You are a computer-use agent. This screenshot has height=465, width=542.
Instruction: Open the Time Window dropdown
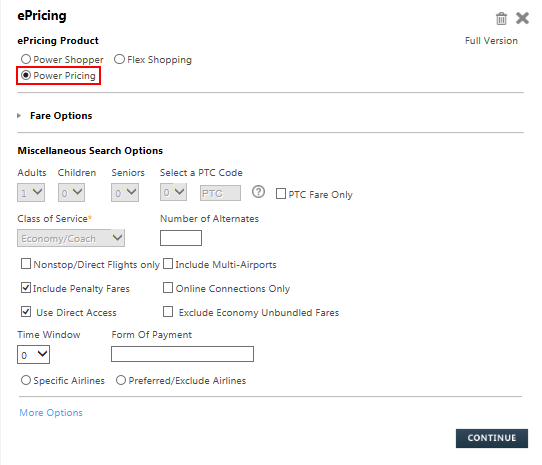click(x=34, y=355)
